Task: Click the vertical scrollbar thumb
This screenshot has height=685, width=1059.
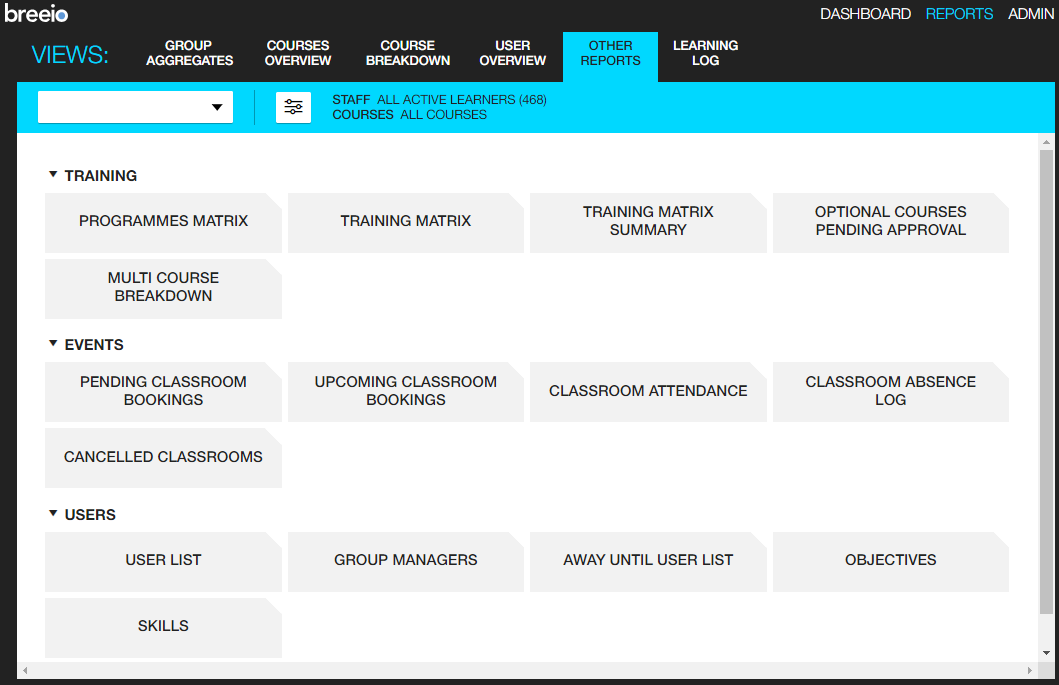Action: [1046, 382]
